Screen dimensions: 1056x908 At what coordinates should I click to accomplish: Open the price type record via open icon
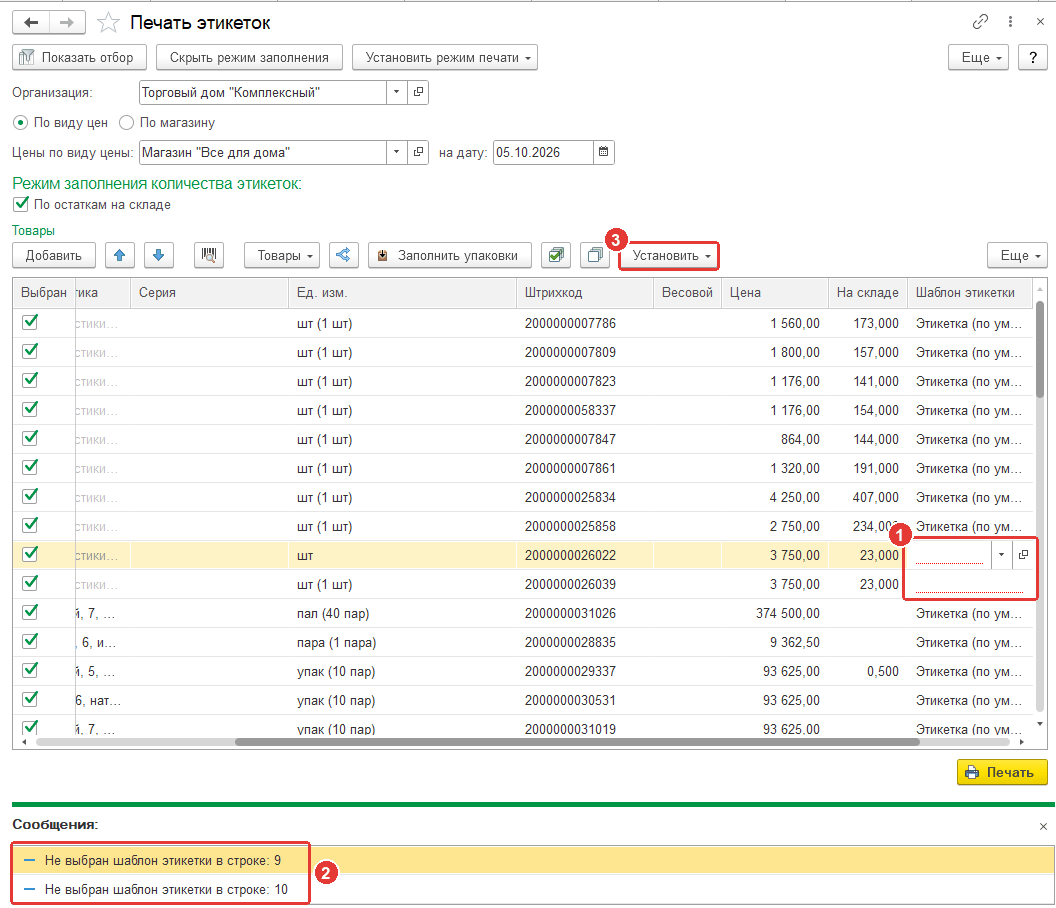click(418, 152)
